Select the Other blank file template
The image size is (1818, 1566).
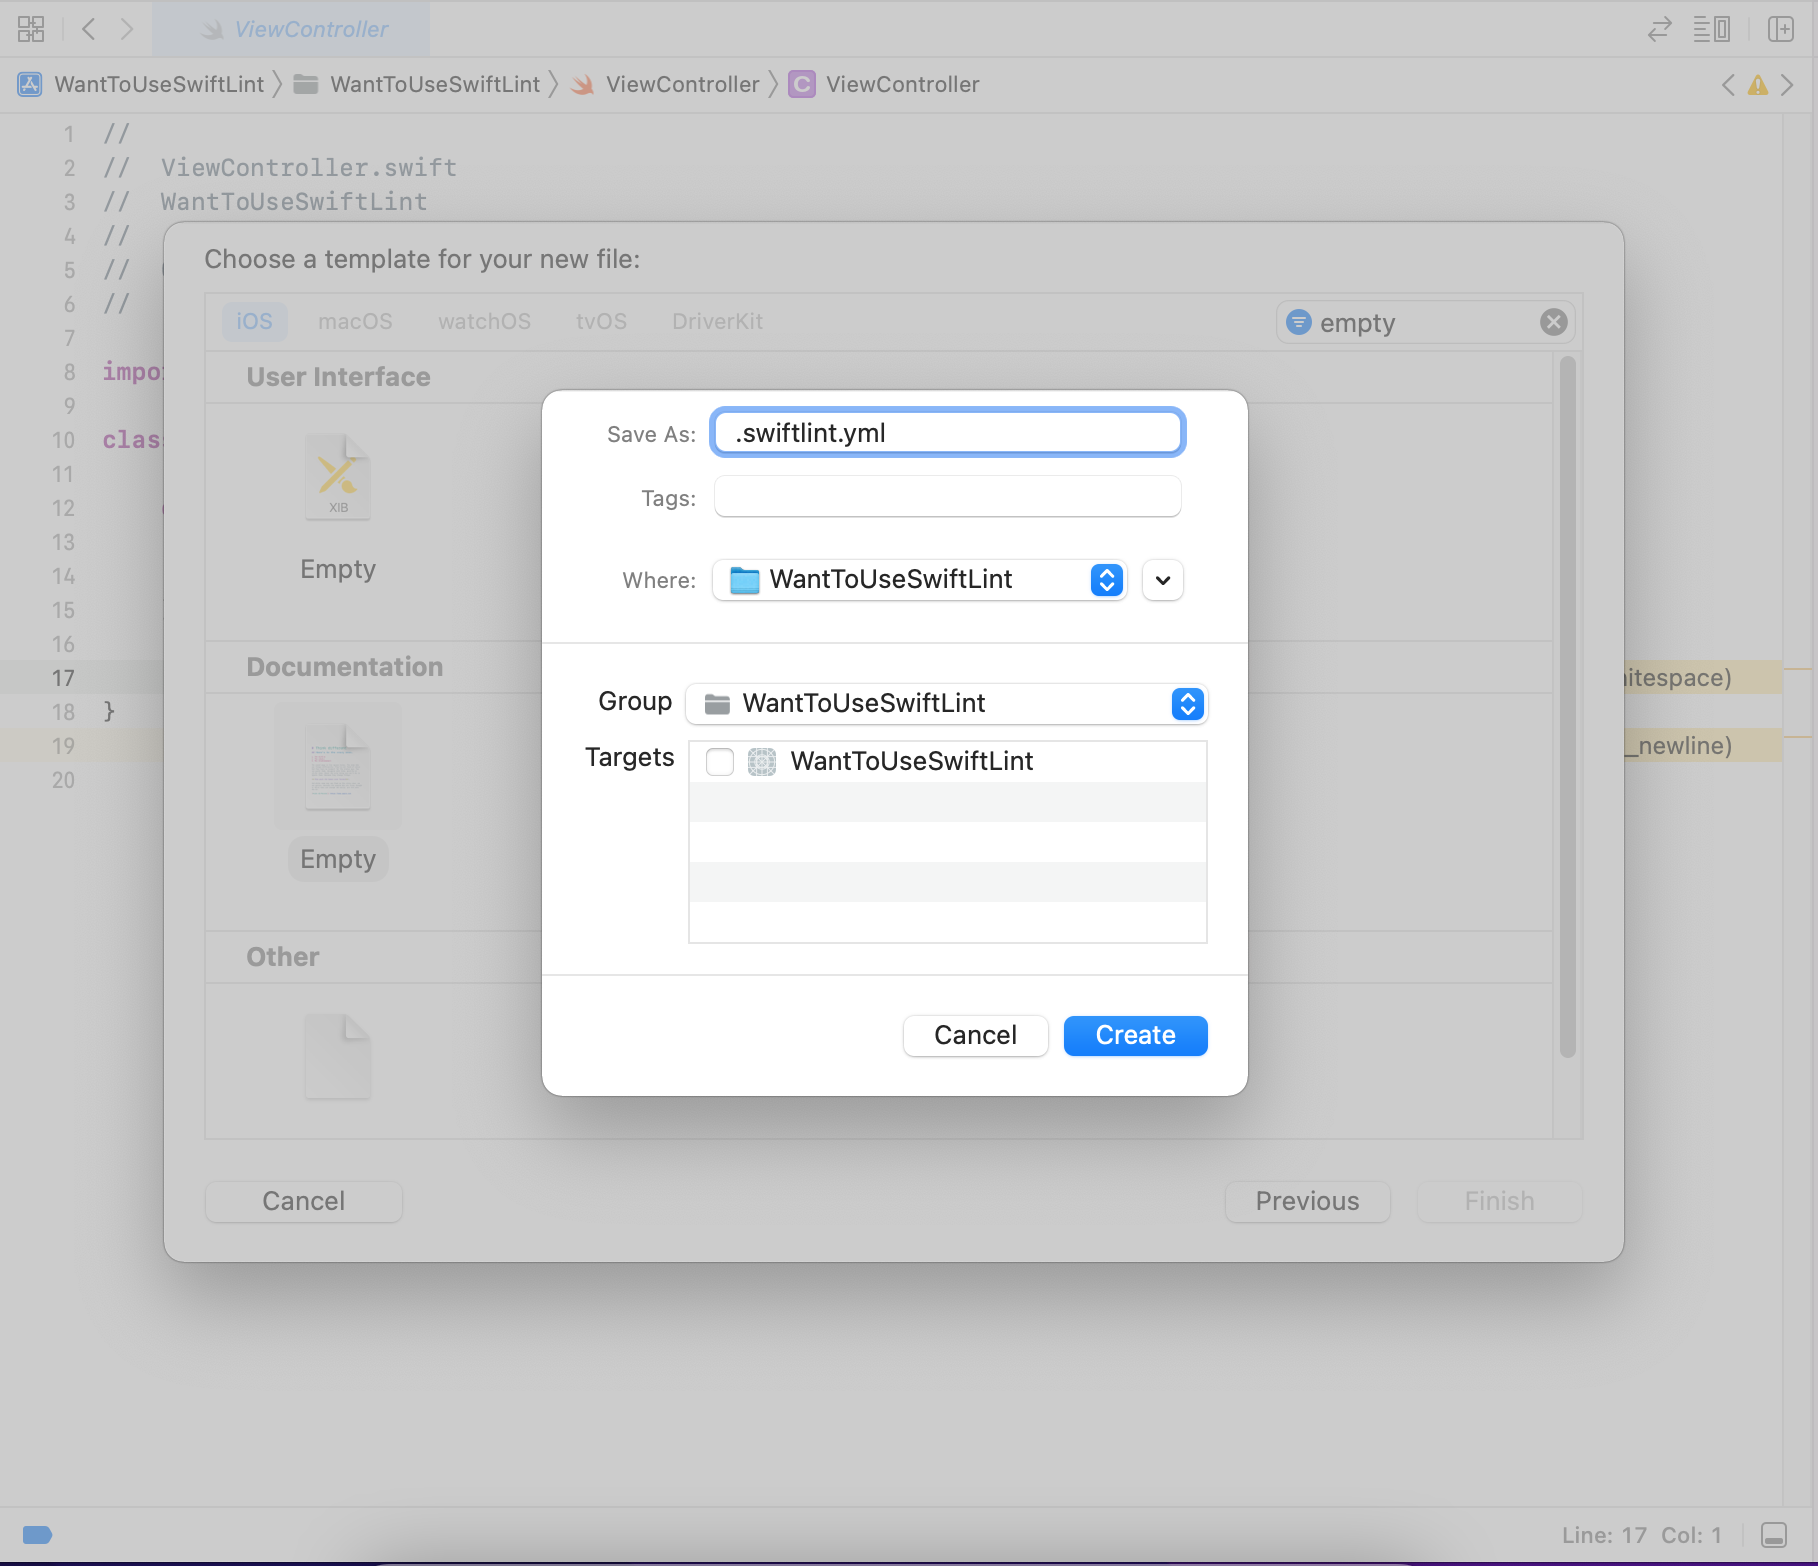tap(338, 1056)
